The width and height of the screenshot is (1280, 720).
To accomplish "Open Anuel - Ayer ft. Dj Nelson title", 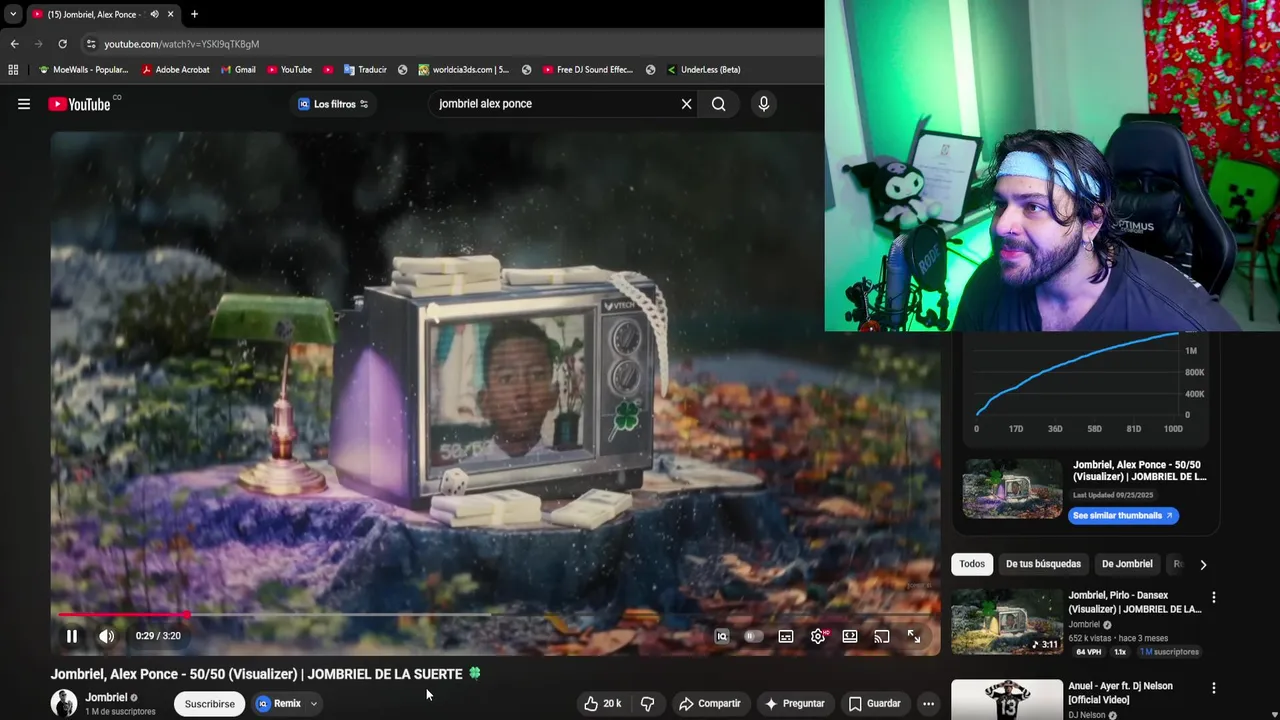I will pyautogui.click(x=1120, y=693).
